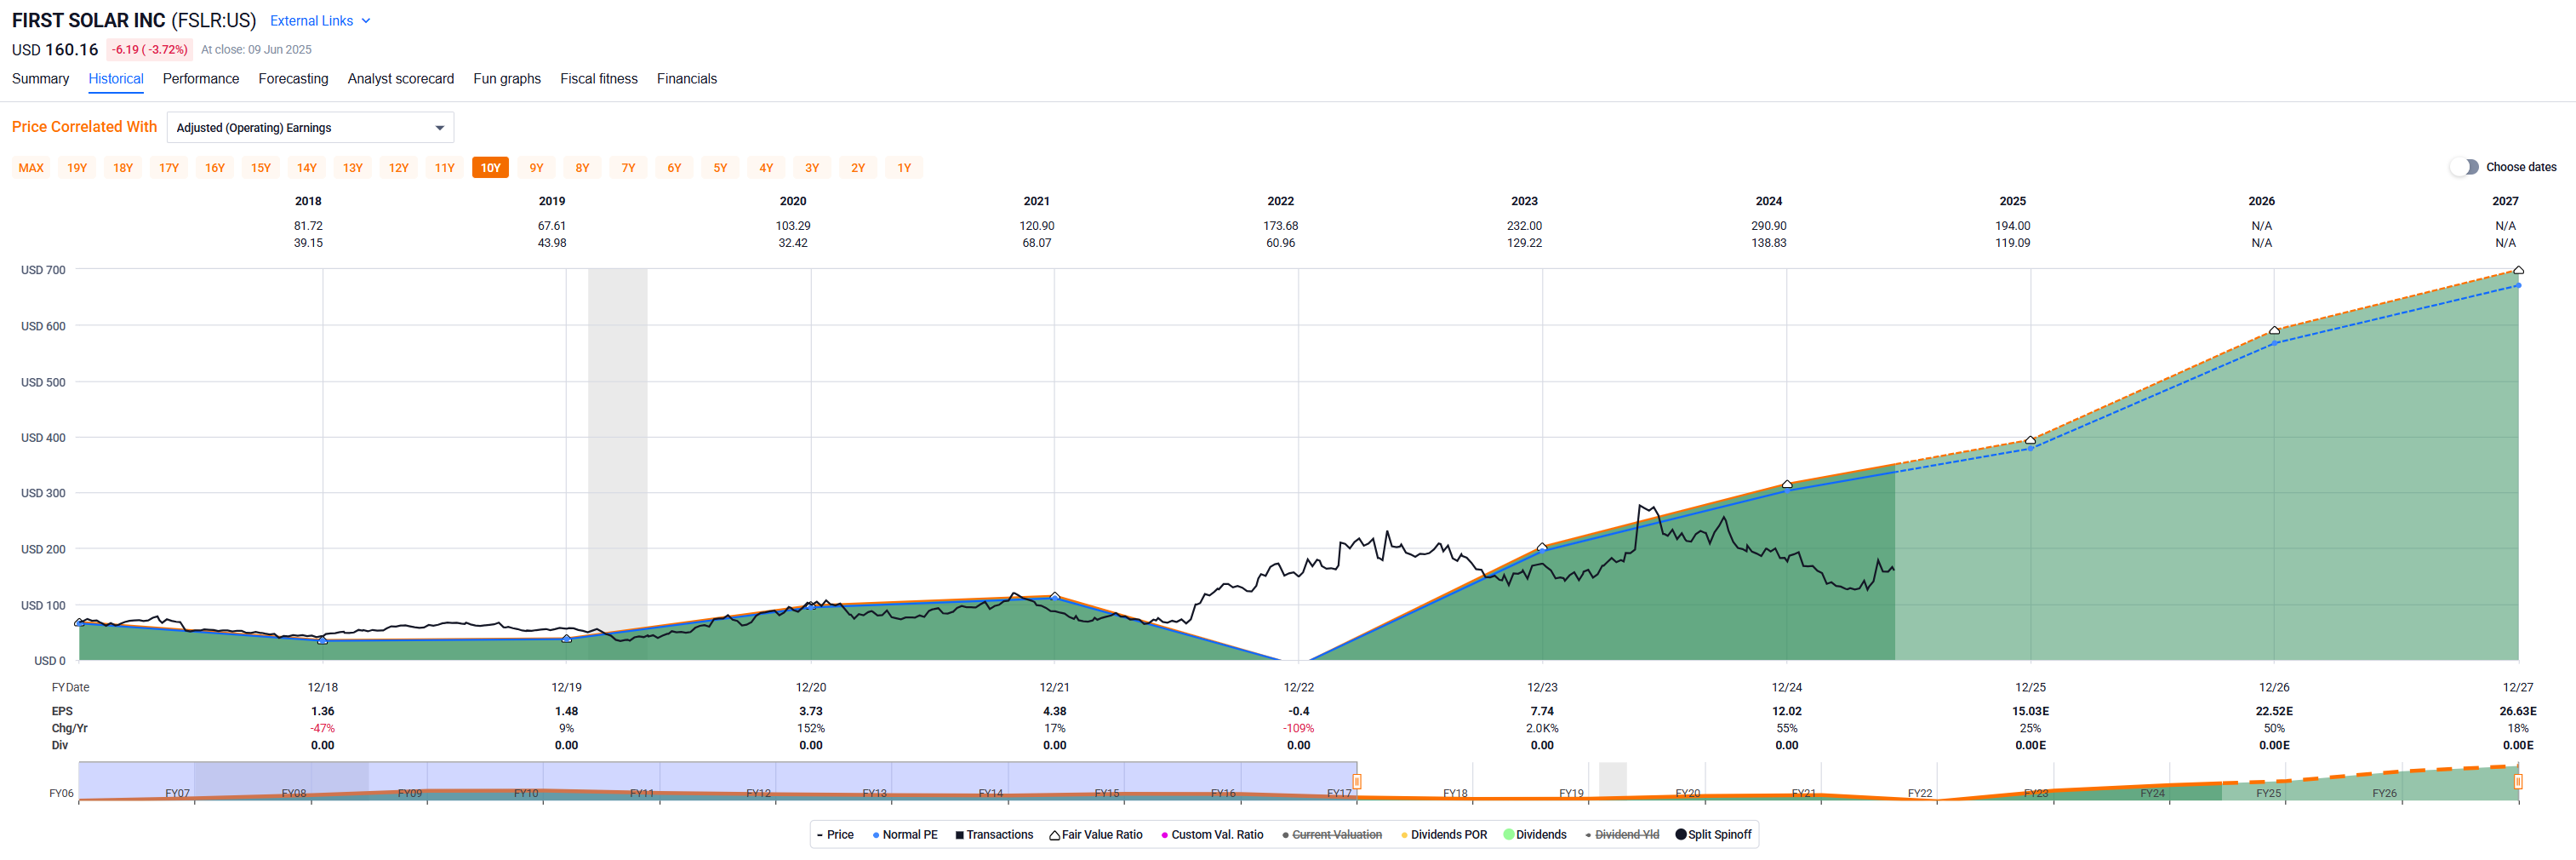This screenshot has width=2576, height=860.
Task: Open the Performance tab
Action: coord(201,79)
